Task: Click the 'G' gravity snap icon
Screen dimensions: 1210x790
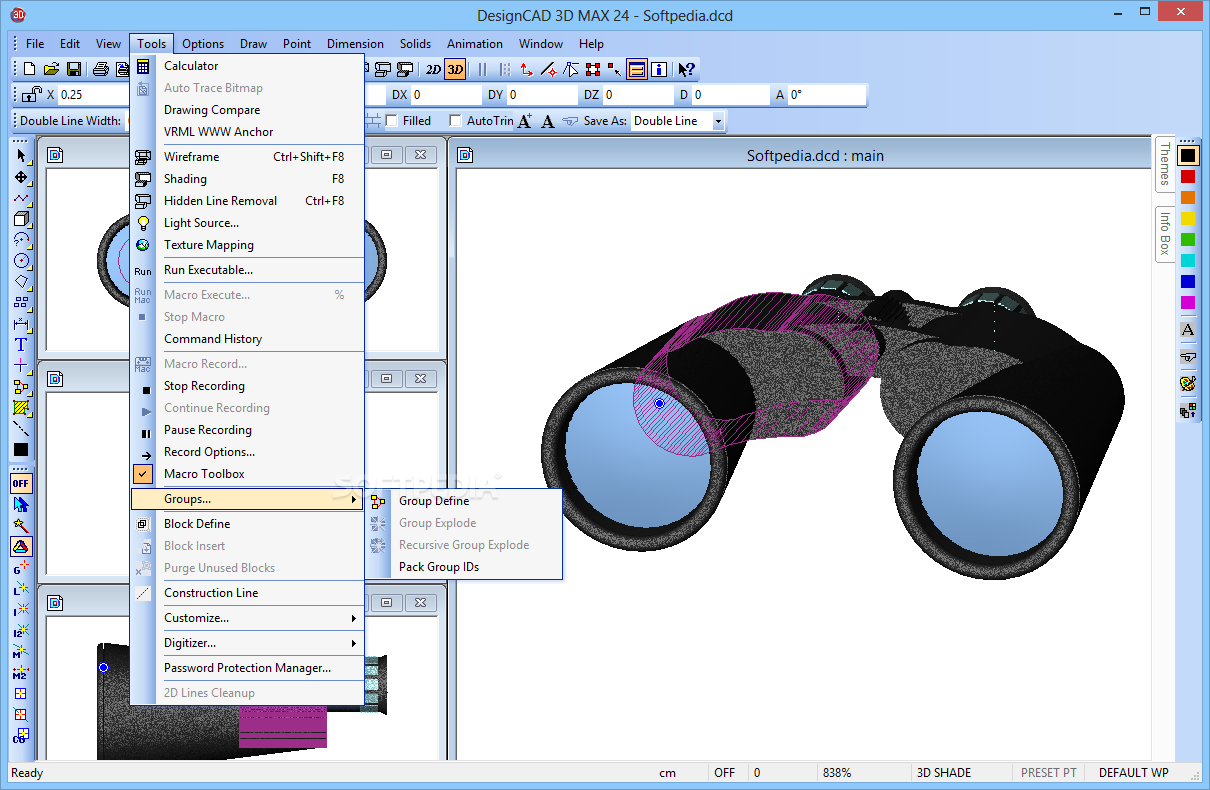Action: pos(21,567)
